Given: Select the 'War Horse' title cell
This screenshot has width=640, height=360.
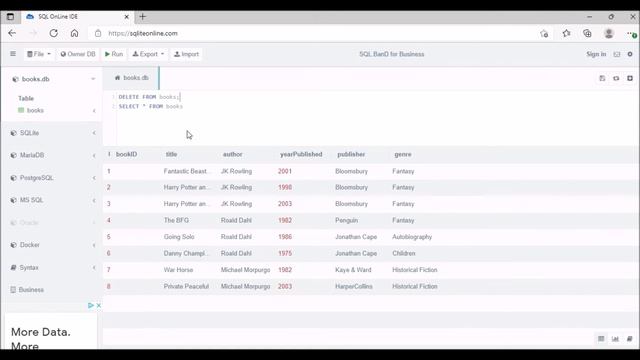Looking at the screenshot, I should click(x=178, y=270).
